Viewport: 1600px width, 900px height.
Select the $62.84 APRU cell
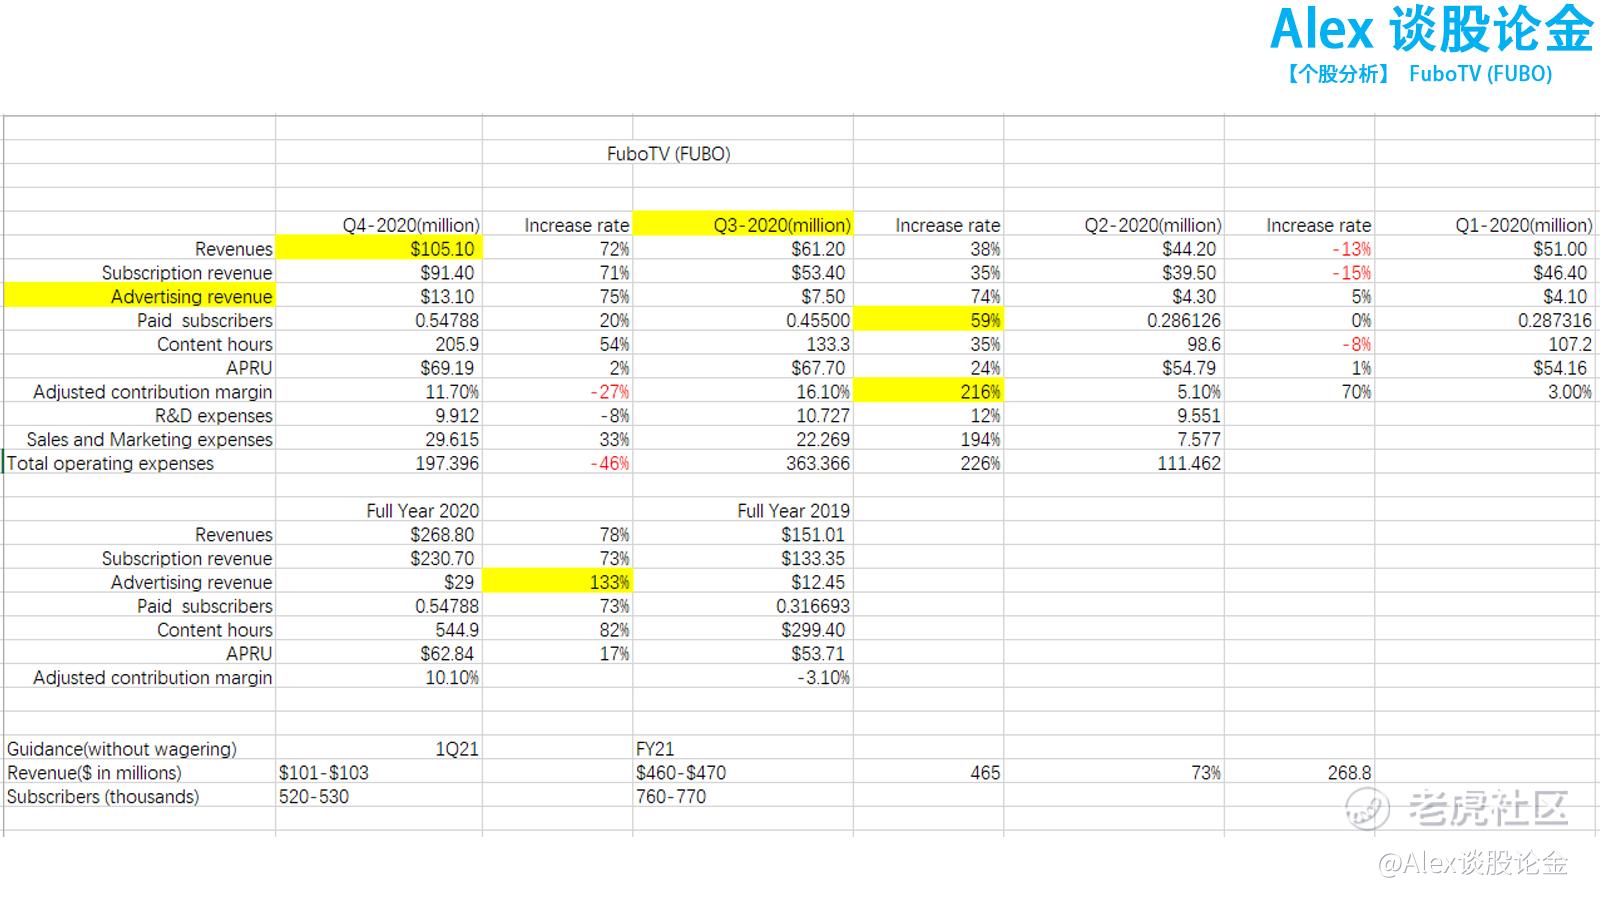(x=379, y=654)
